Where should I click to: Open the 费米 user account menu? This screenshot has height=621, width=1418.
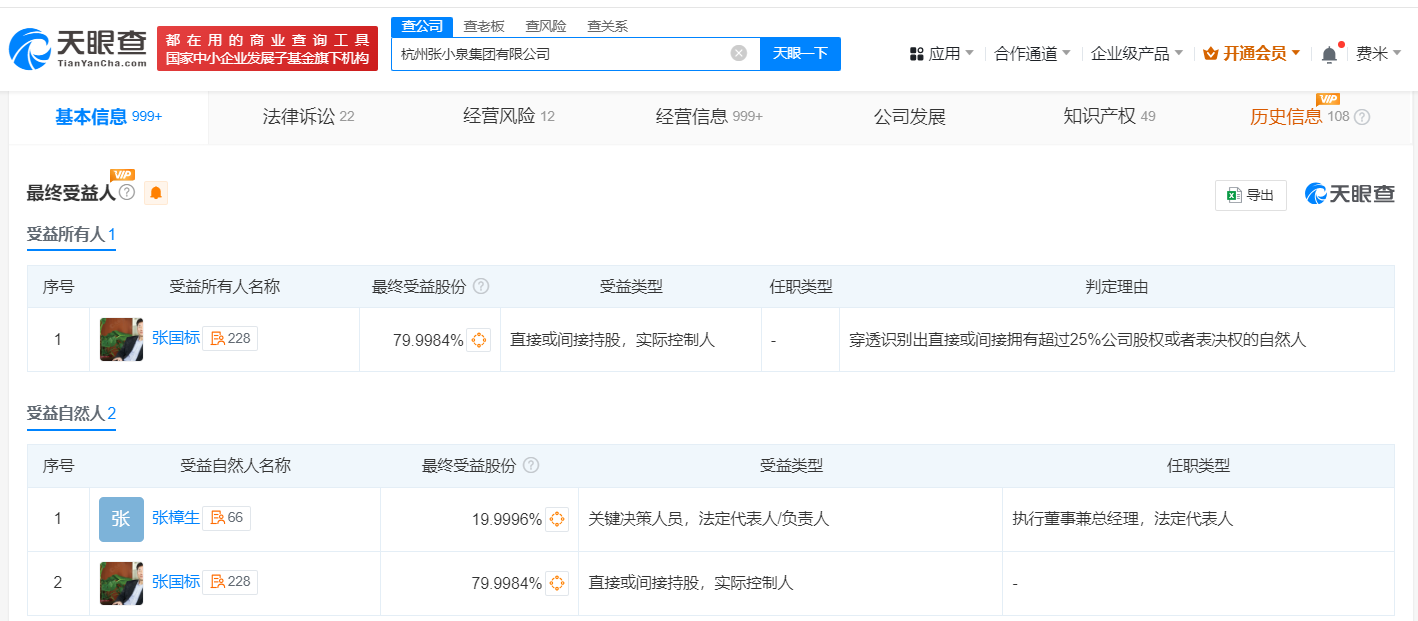(x=1378, y=54)
